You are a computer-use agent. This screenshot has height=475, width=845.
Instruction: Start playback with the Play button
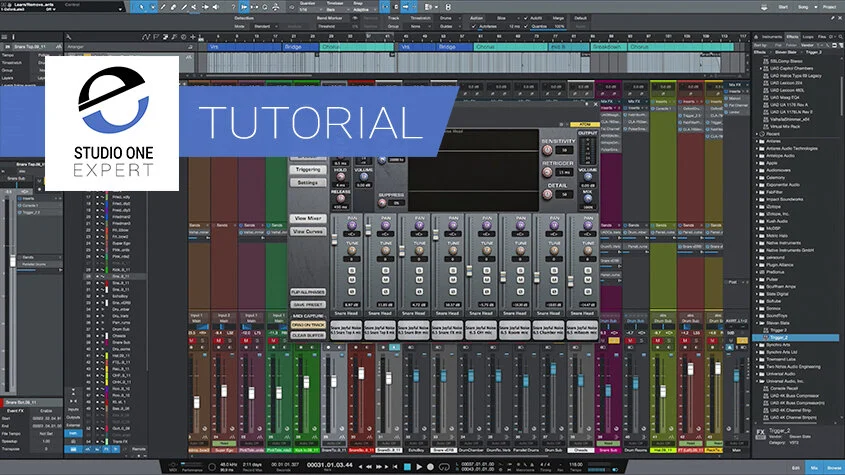click(419, 467)
